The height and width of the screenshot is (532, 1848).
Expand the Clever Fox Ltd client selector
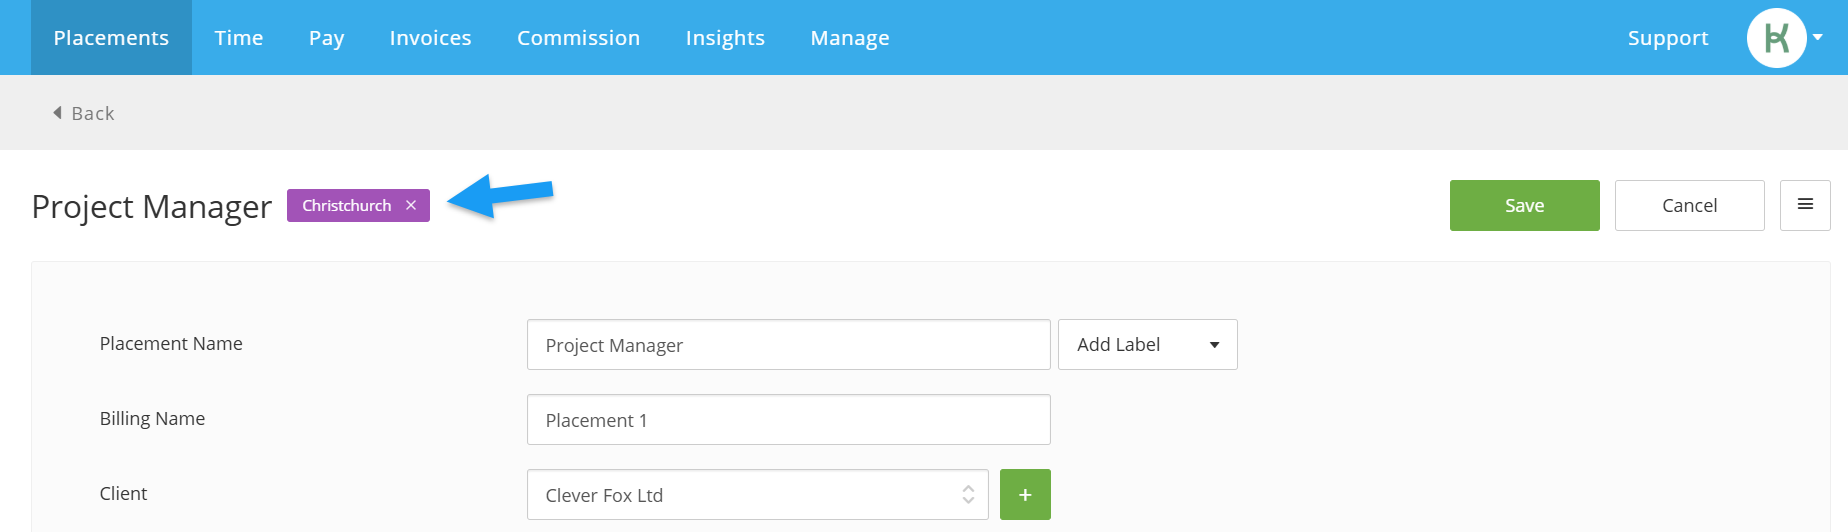pos(758,495)
